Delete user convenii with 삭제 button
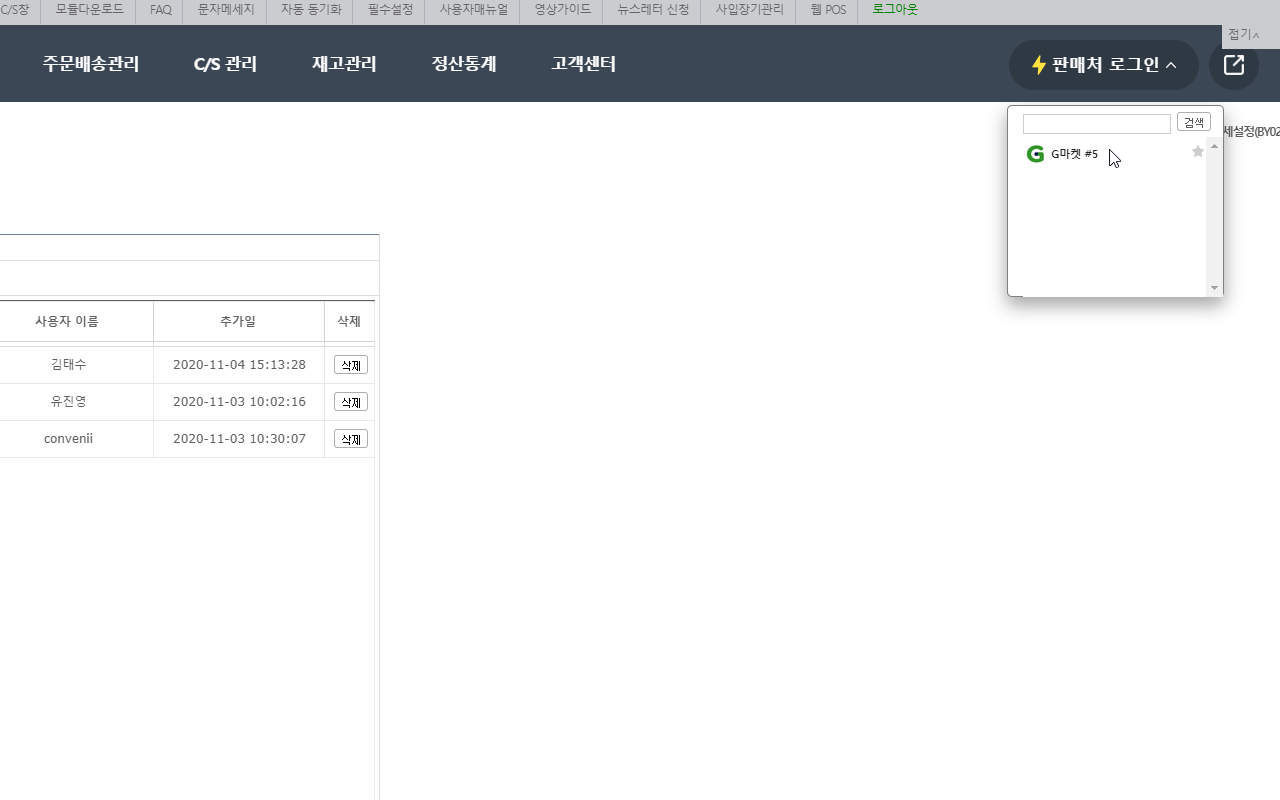 (351, 439)
